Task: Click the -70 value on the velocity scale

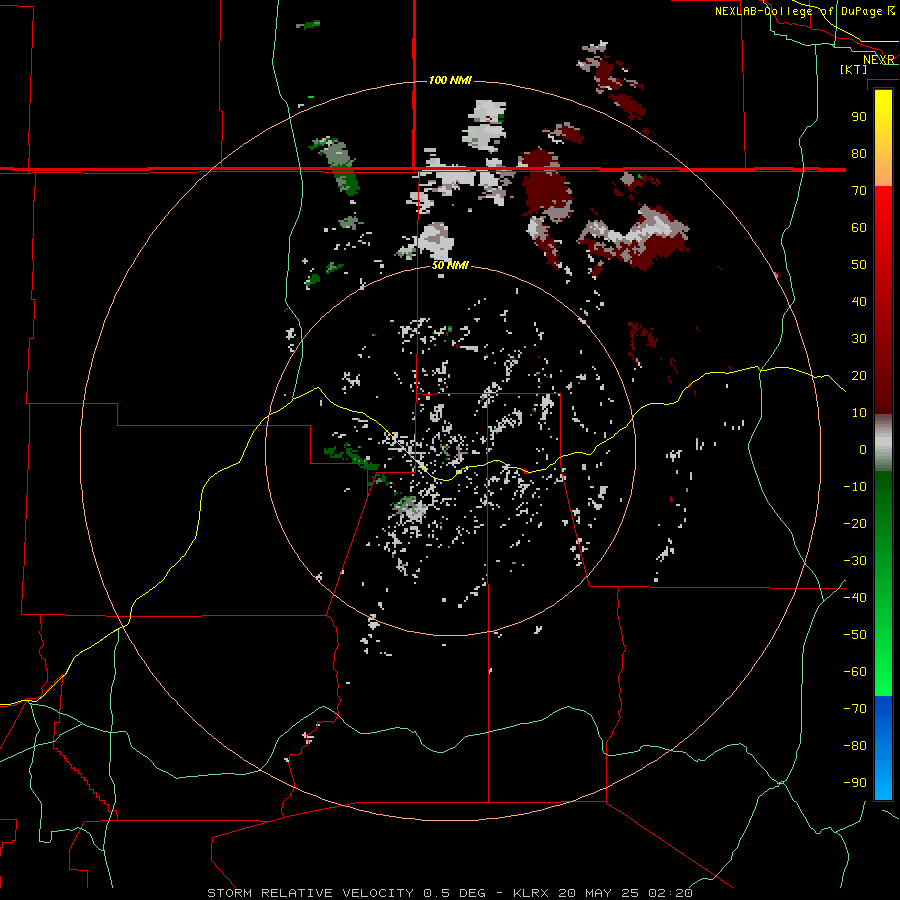Action: click(855, 709)
